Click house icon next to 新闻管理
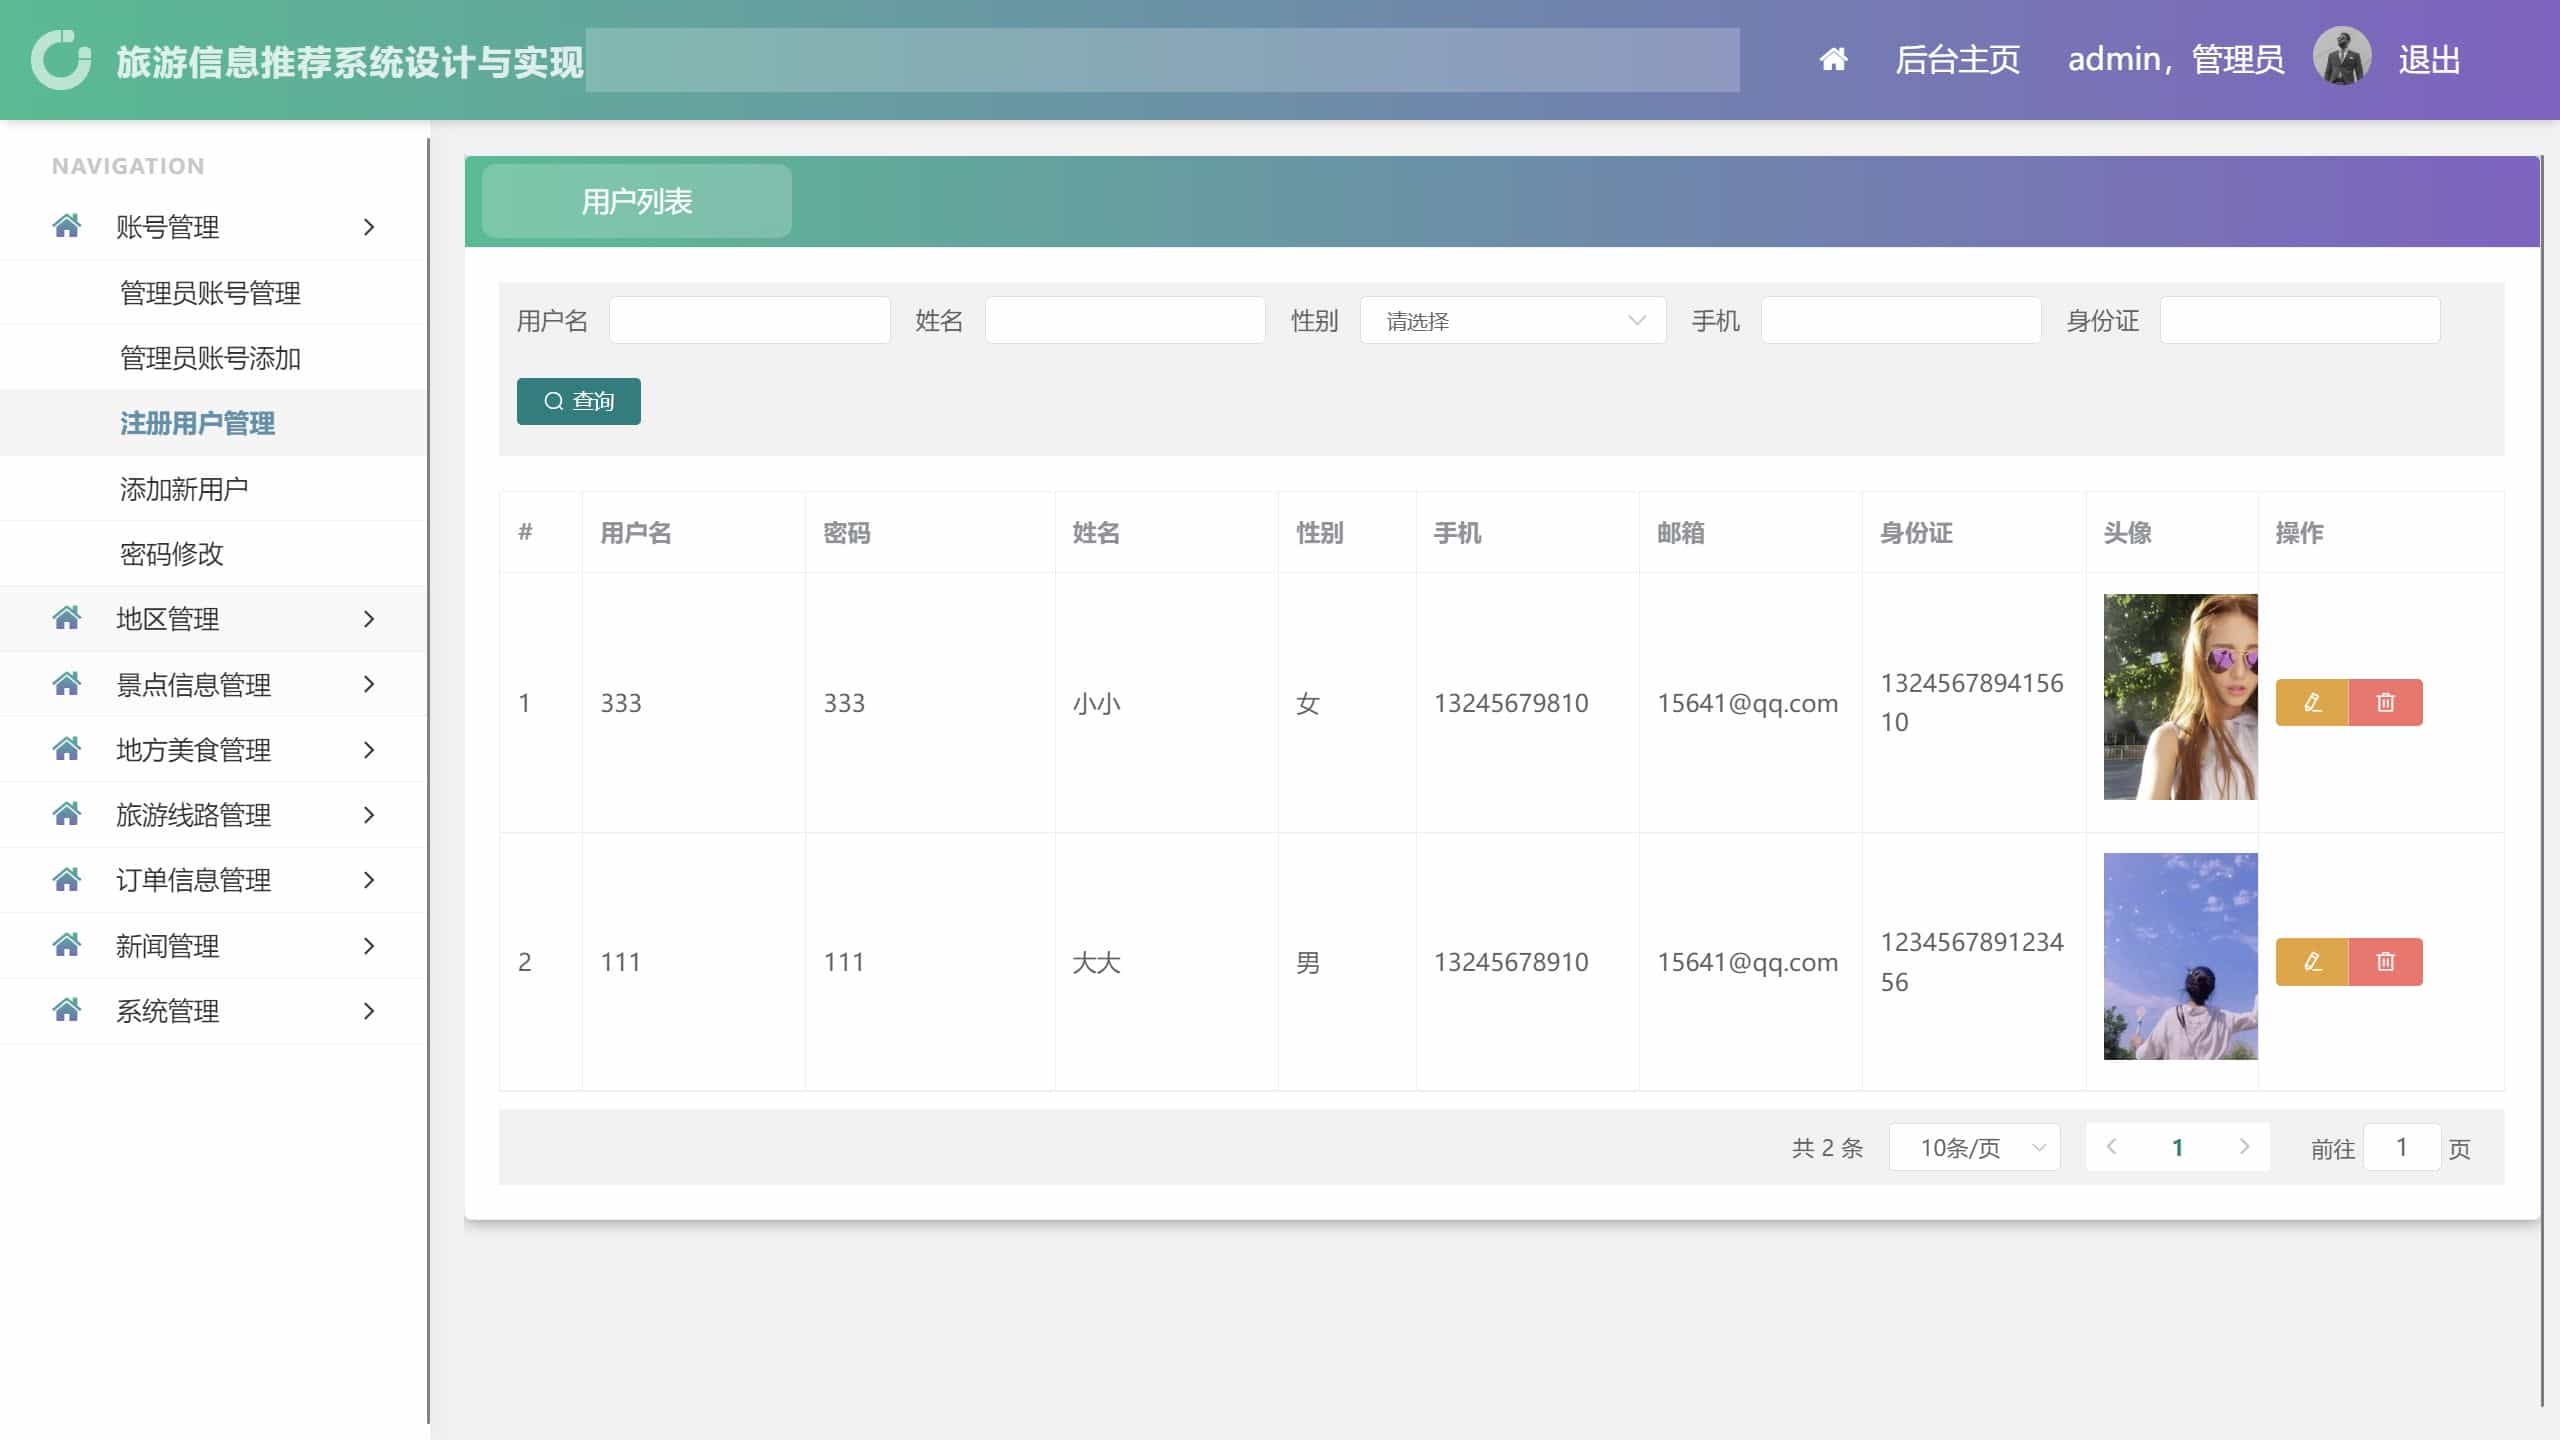Image resolution: width=2560 pixels, height=1440 pixels. point(67,945)
